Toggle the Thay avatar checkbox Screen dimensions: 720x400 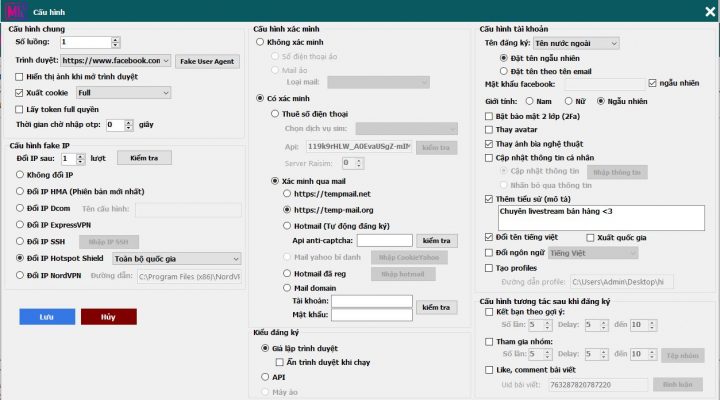pyautogui.click(x=487, y=131)
